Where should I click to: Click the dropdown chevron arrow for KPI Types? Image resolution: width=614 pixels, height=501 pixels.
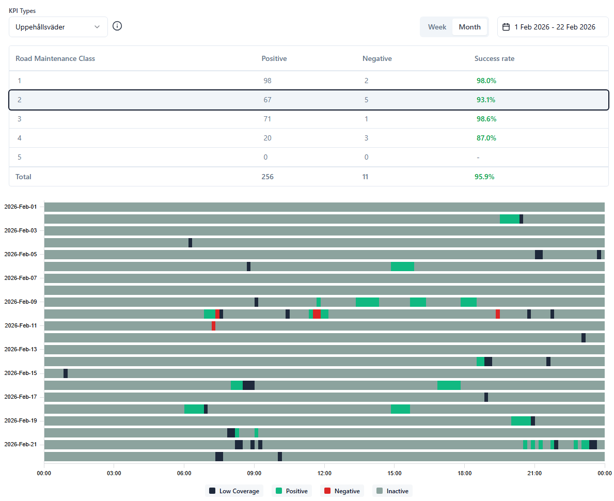pos(97,27)
